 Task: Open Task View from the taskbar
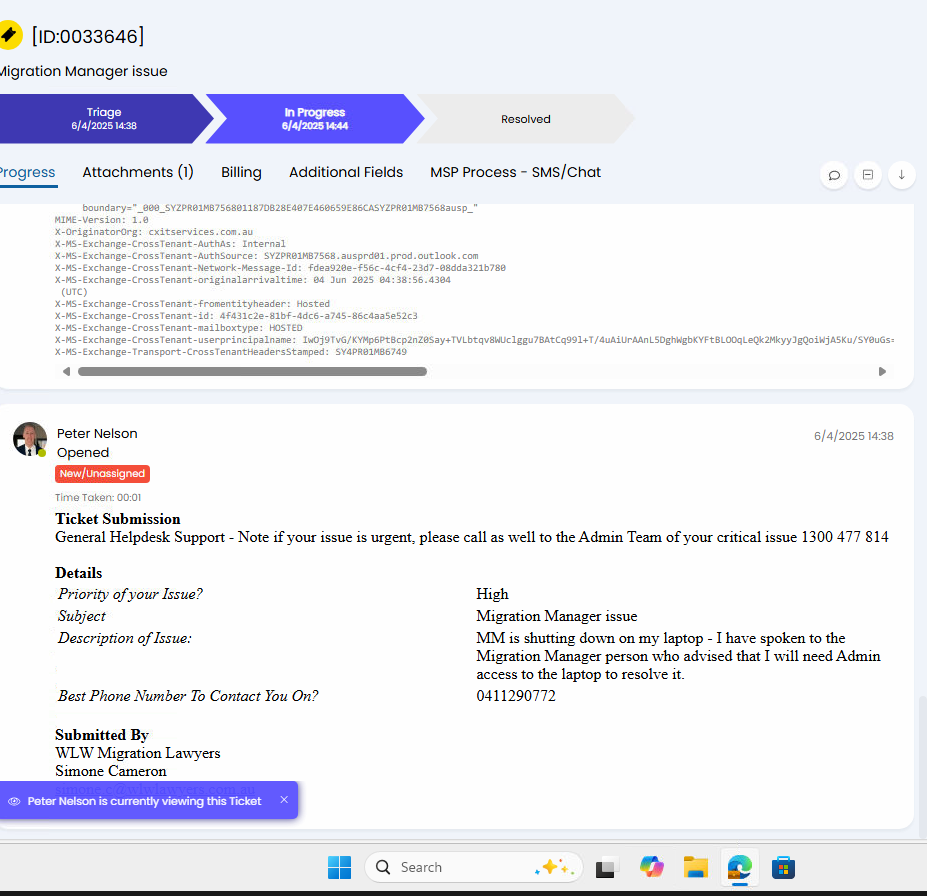[x=605, y=868]
